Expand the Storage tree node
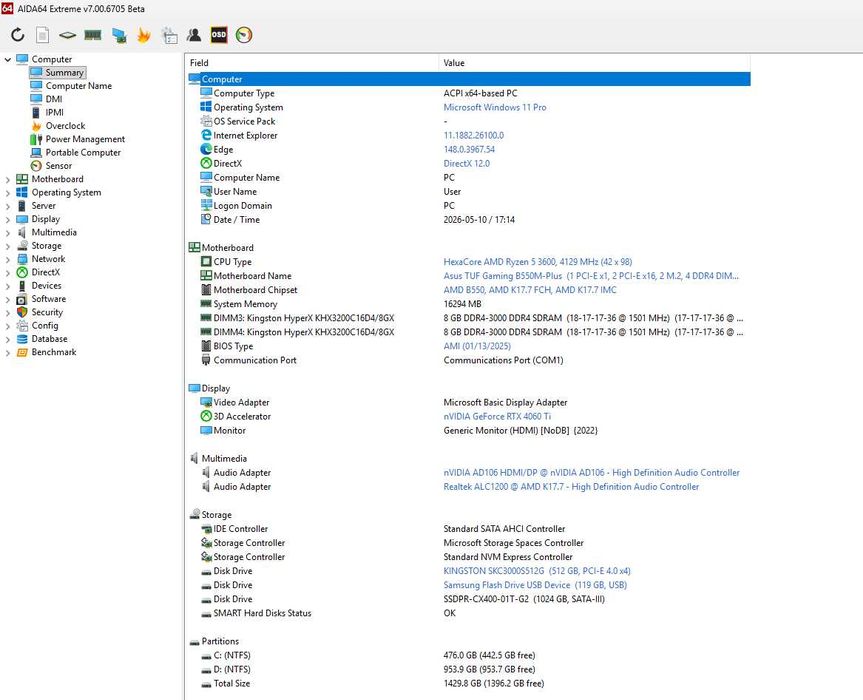863x700 pixels. tap(8, 246)
